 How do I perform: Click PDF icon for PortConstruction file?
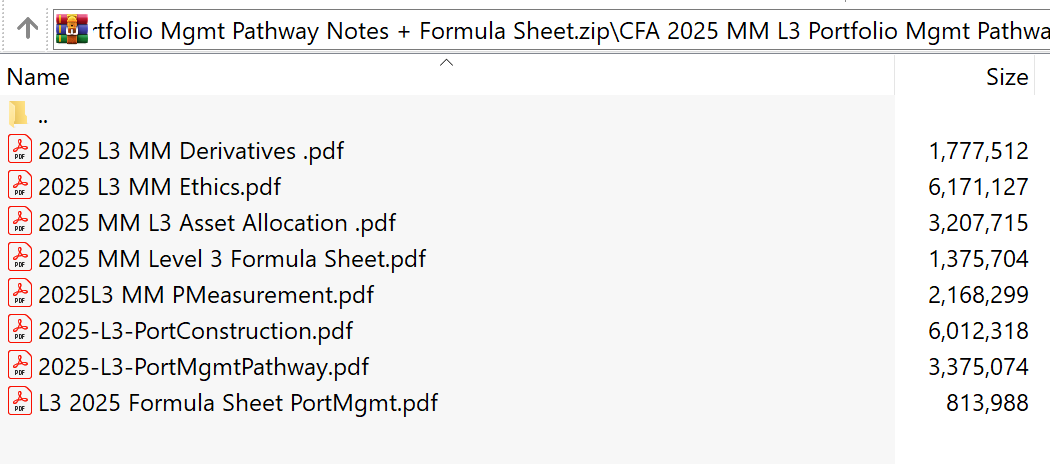[19, 331]
